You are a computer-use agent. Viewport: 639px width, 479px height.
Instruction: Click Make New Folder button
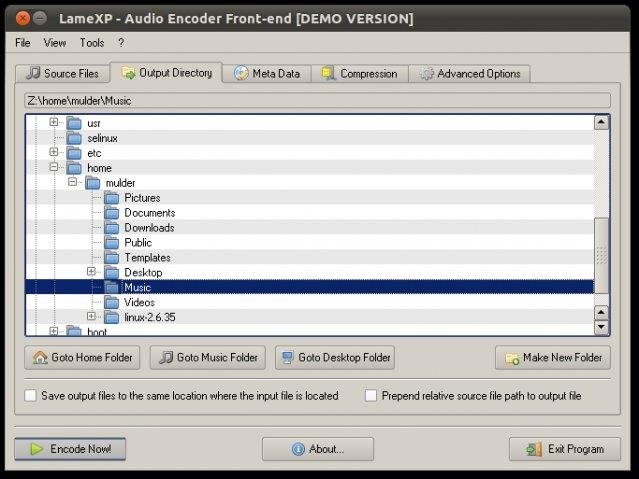pos(553,358)
